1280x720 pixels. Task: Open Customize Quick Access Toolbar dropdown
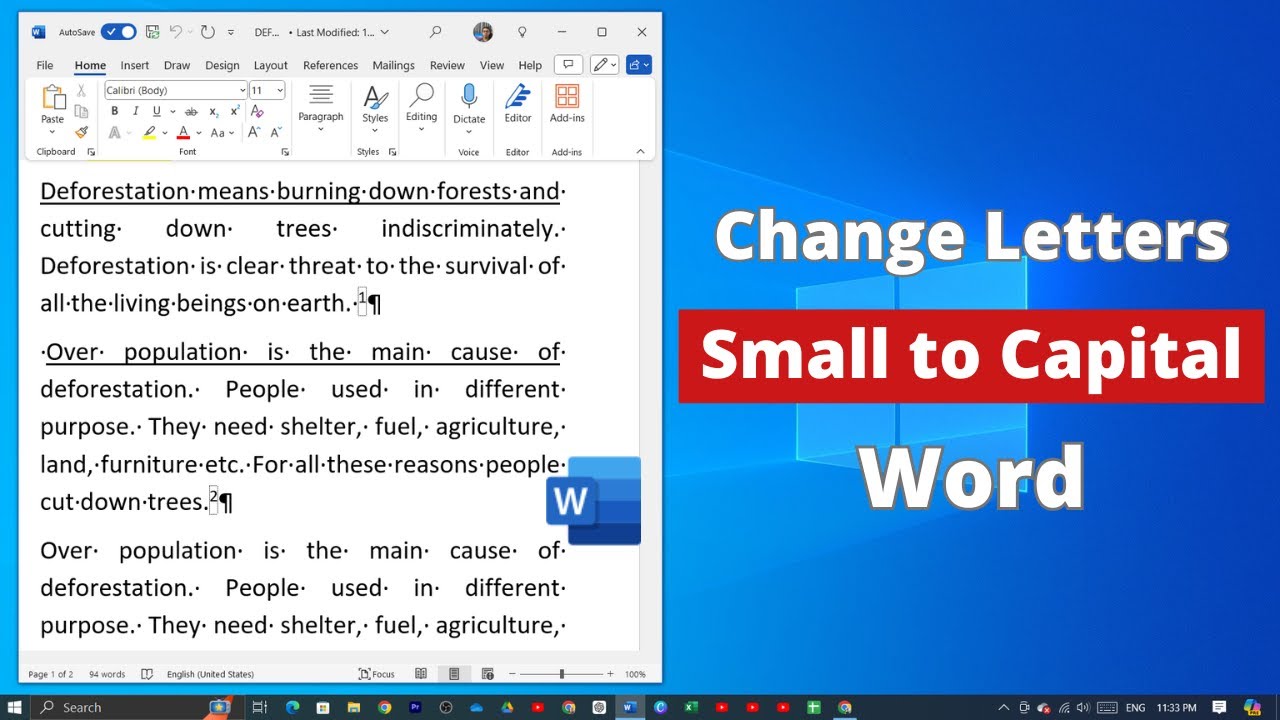[231, 32]
